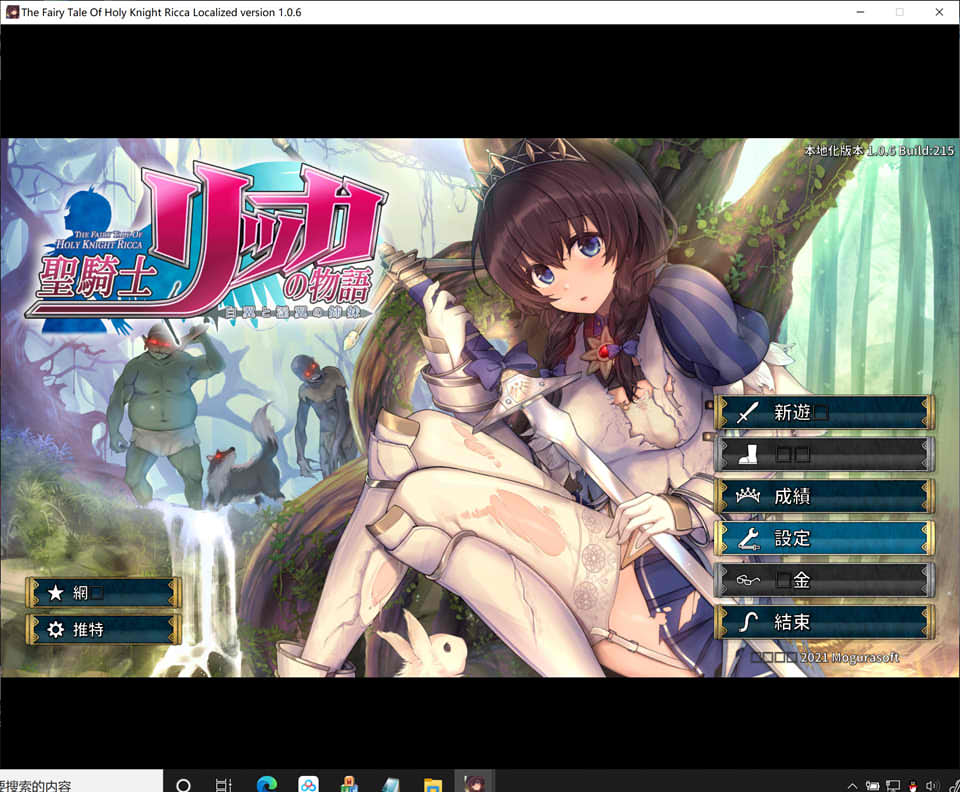Image resolution: width=960 pixels, height=792 pixels.
Task: Select the greyed-out boot icon menu entry
Action: point(824,454)
